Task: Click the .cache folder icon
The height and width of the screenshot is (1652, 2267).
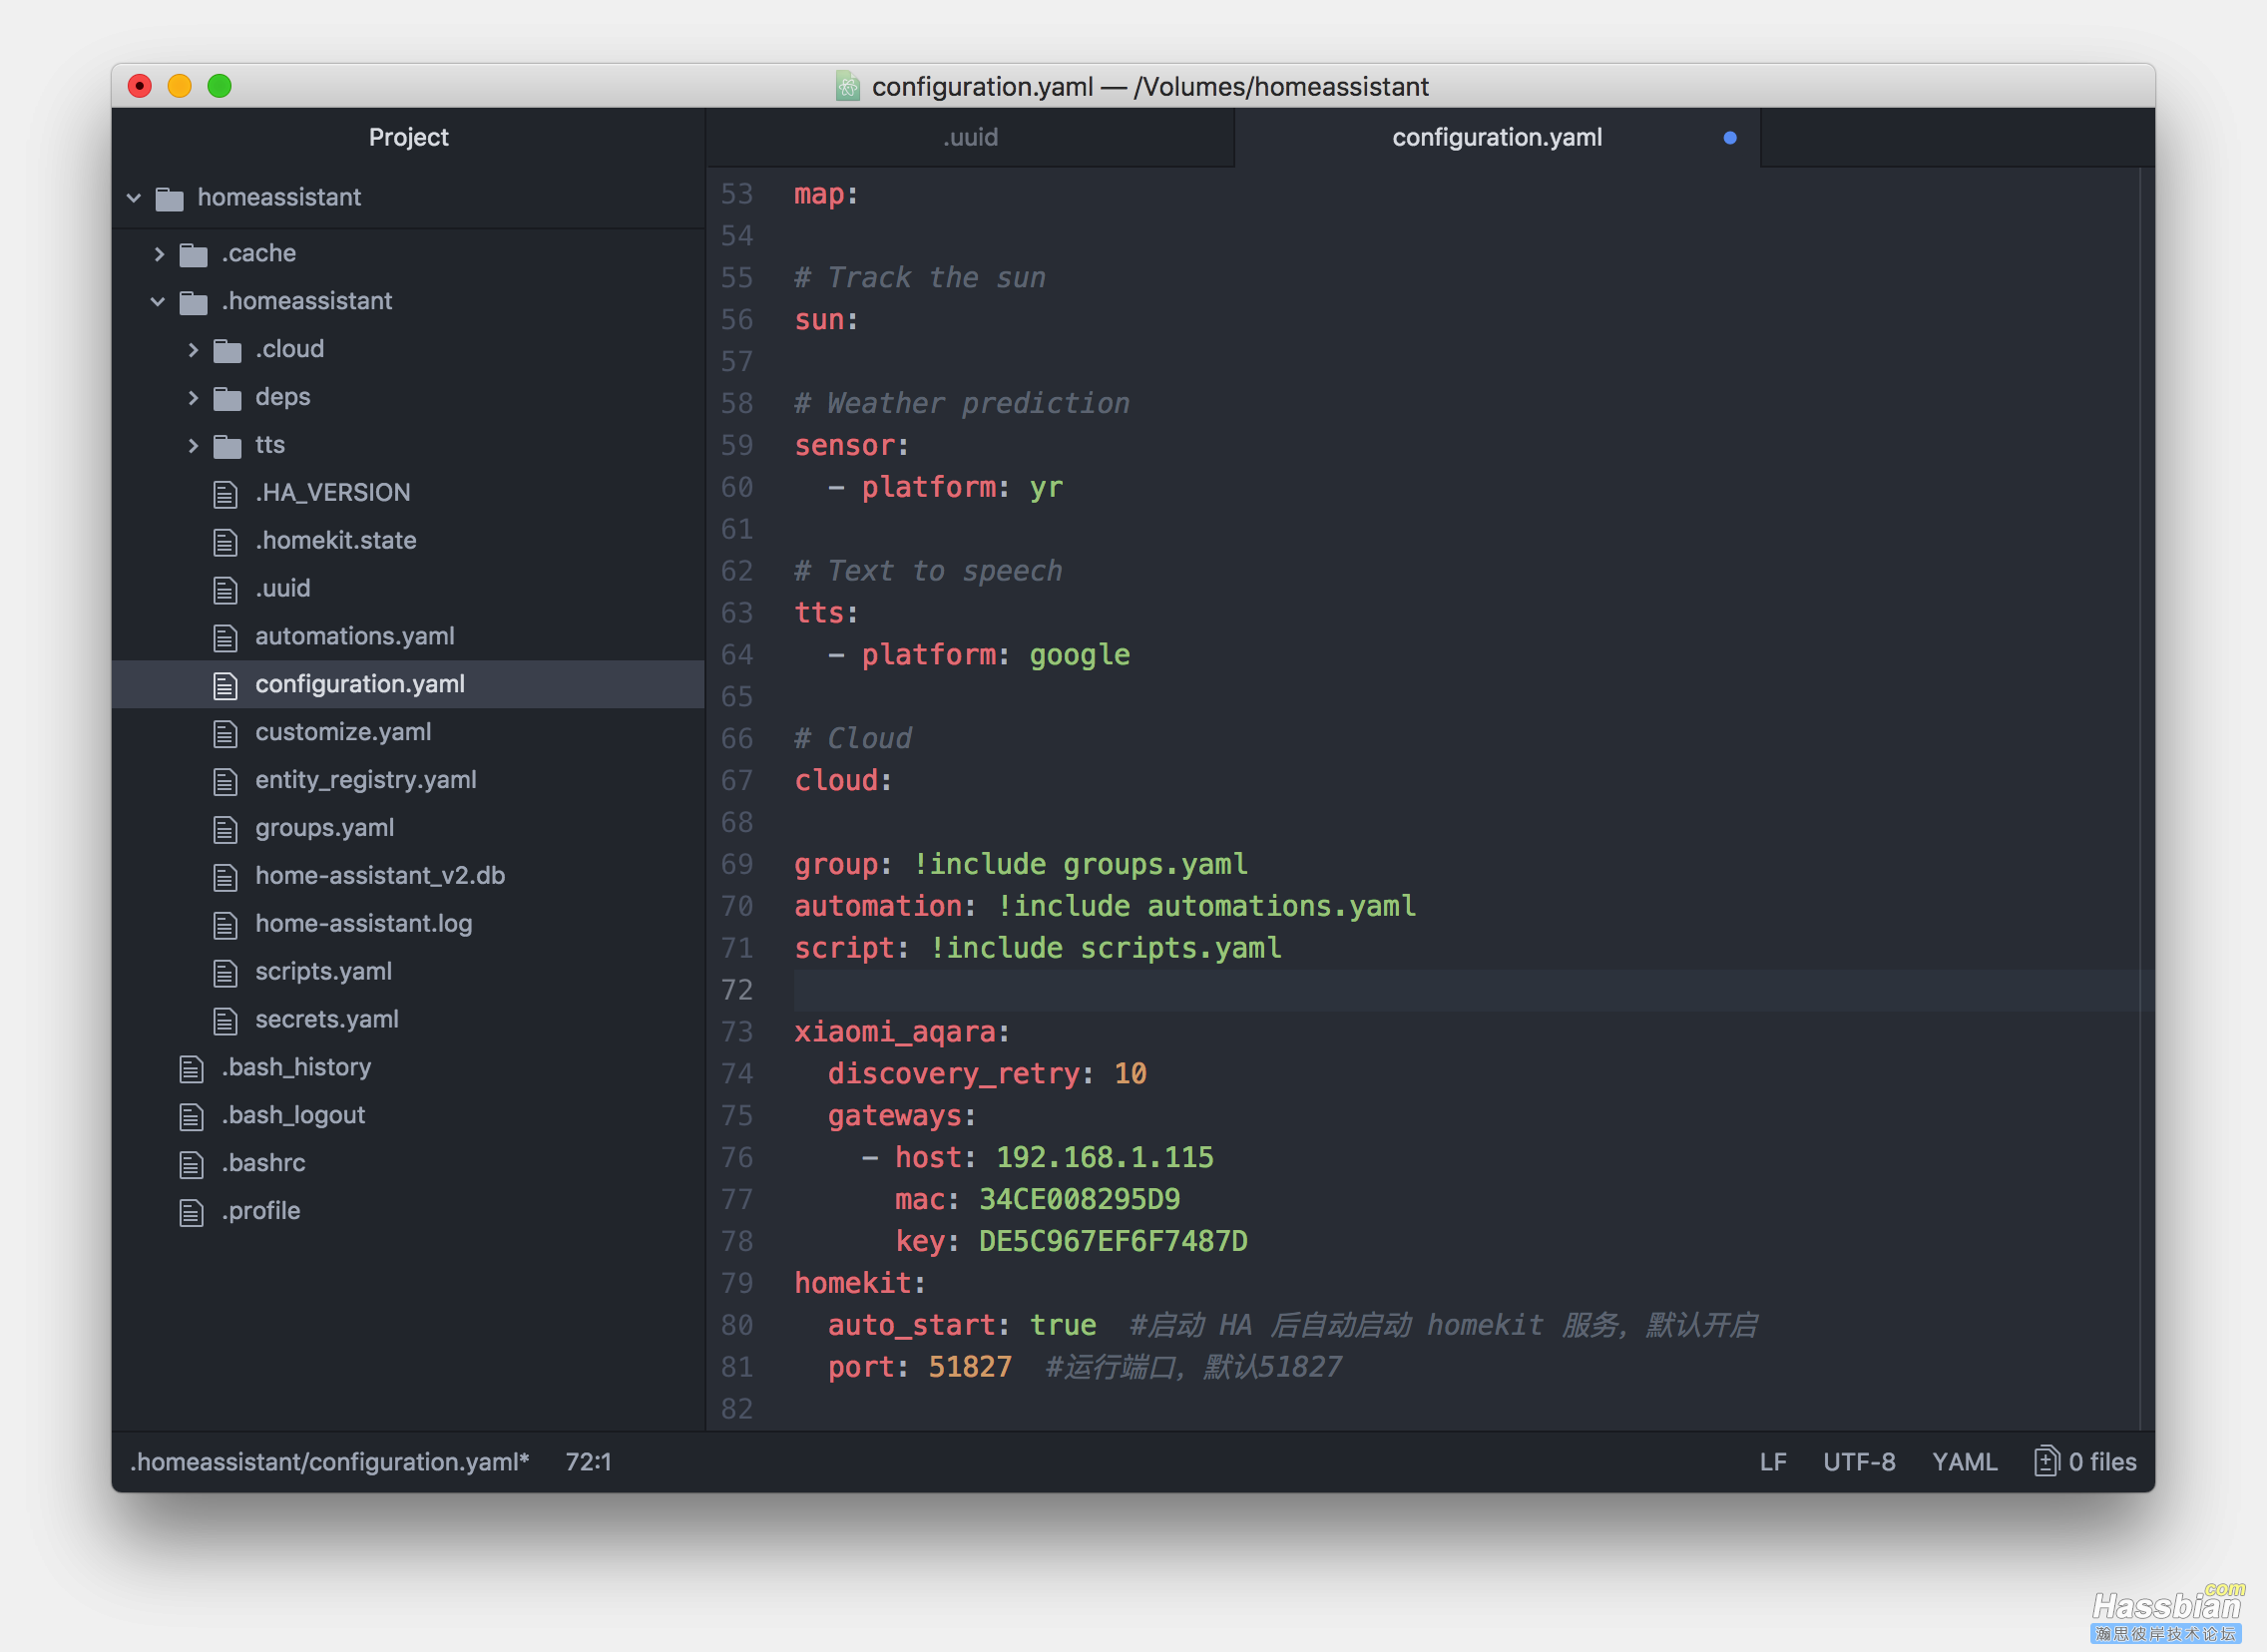Action: pos(194,255)
